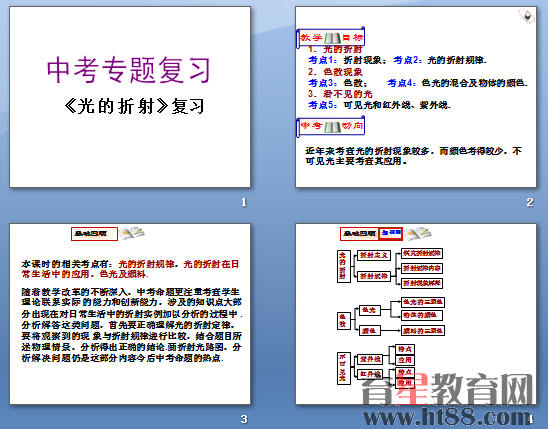
Task: Select slide 4 with the knowledge diagram
Action: pos(416,314)
